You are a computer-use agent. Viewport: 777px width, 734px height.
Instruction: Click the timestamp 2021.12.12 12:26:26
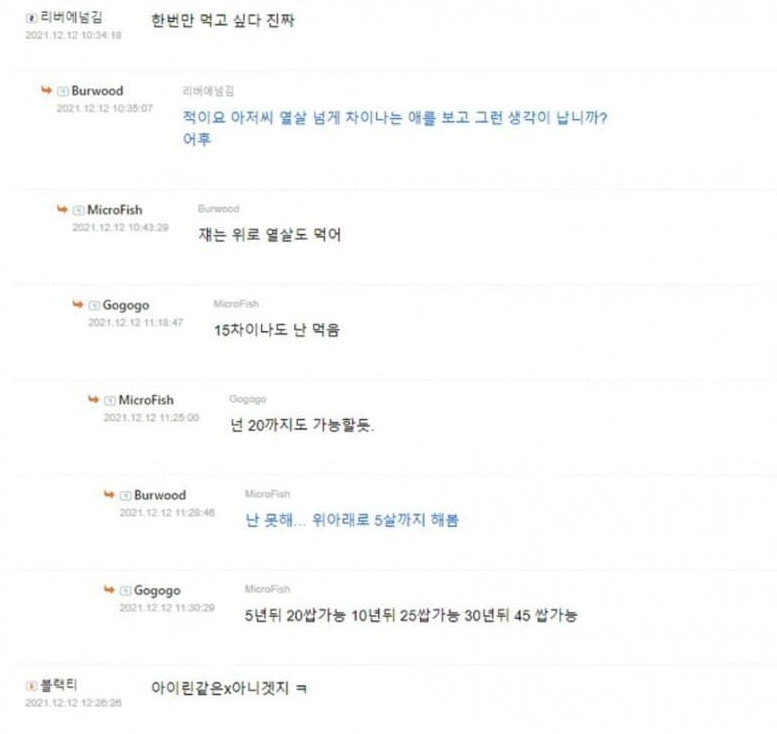[x=73, y=703]
